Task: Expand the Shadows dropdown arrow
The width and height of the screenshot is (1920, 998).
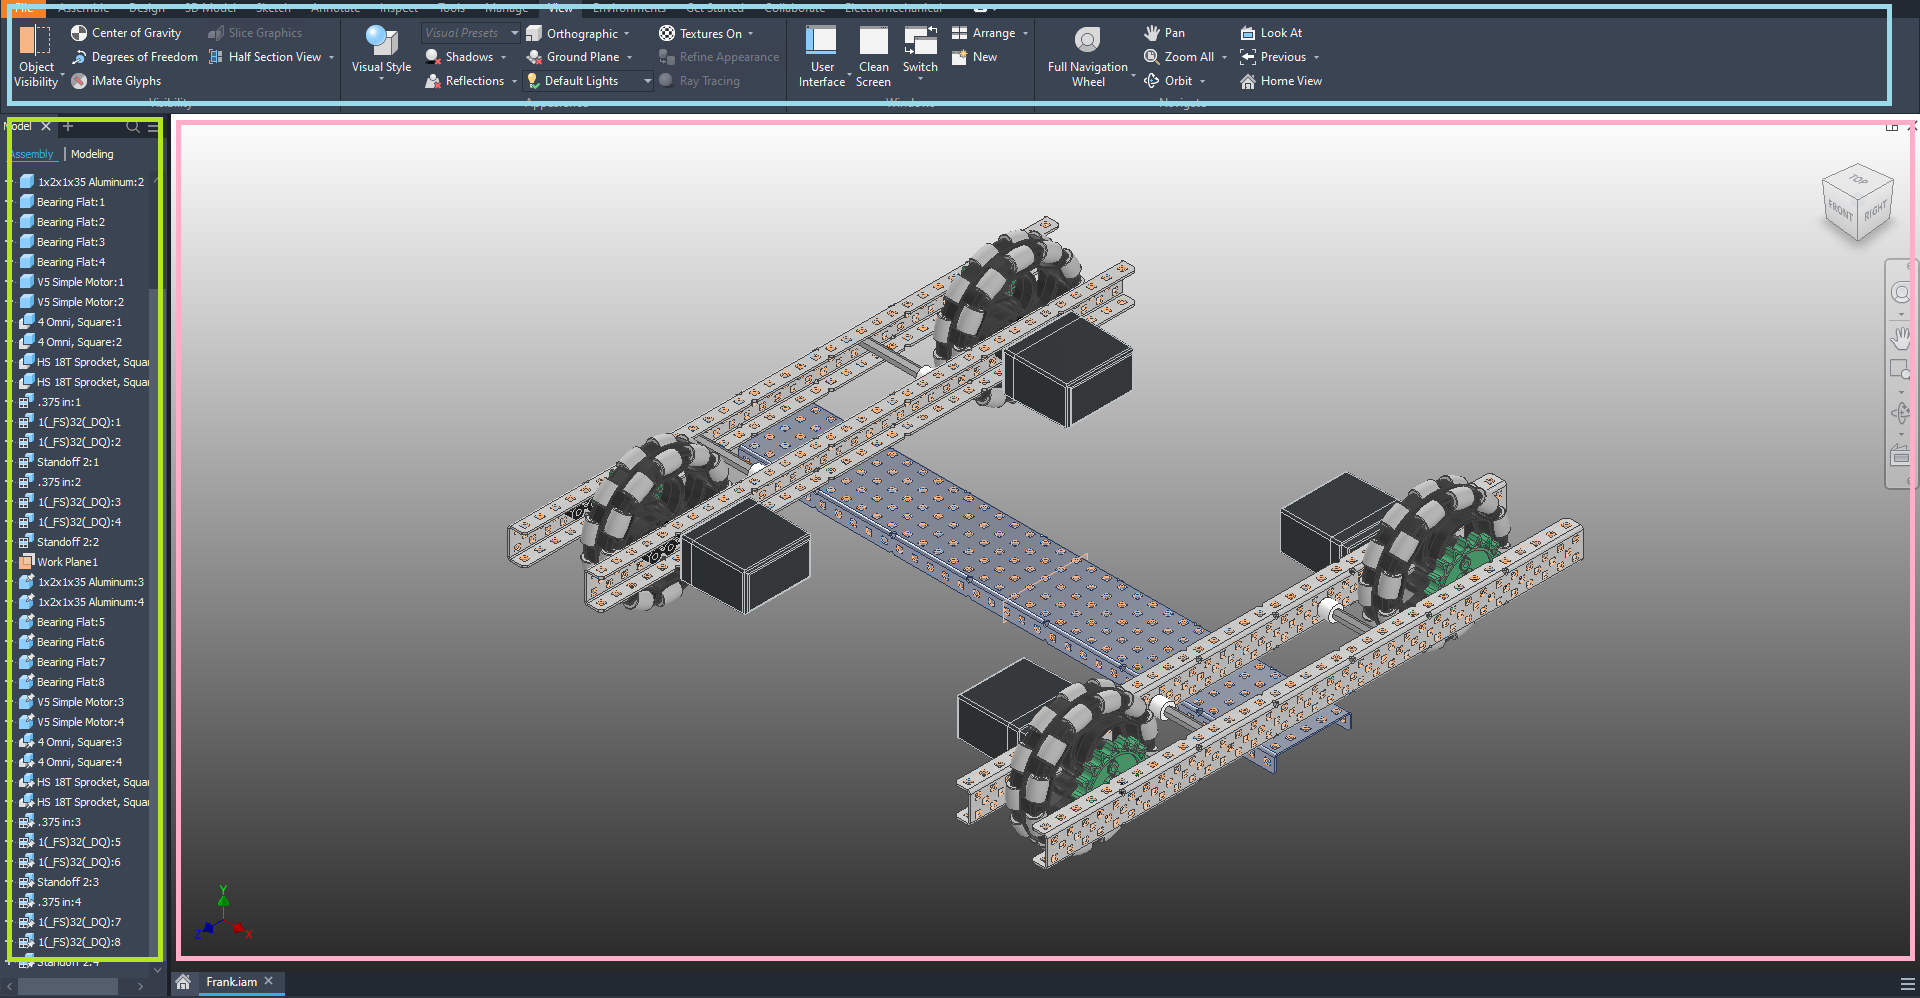Action: 503,58
